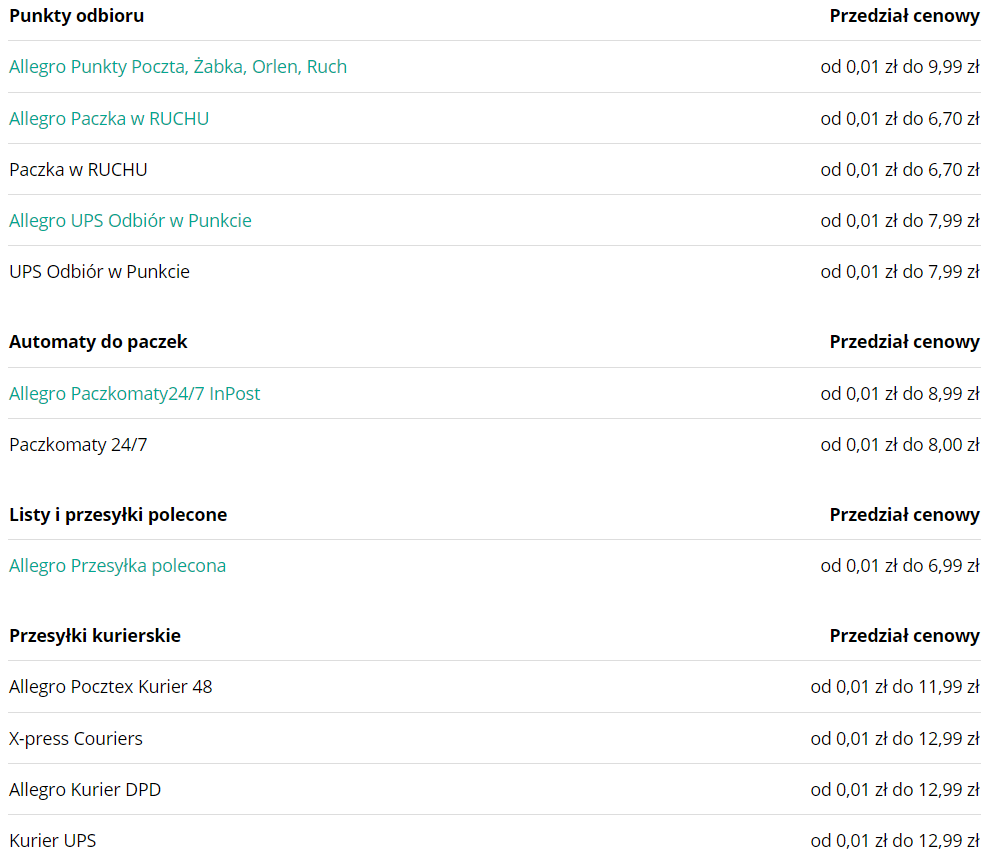Open Allegro UPS Odbiór w Punkcie link

click(130, 220)
